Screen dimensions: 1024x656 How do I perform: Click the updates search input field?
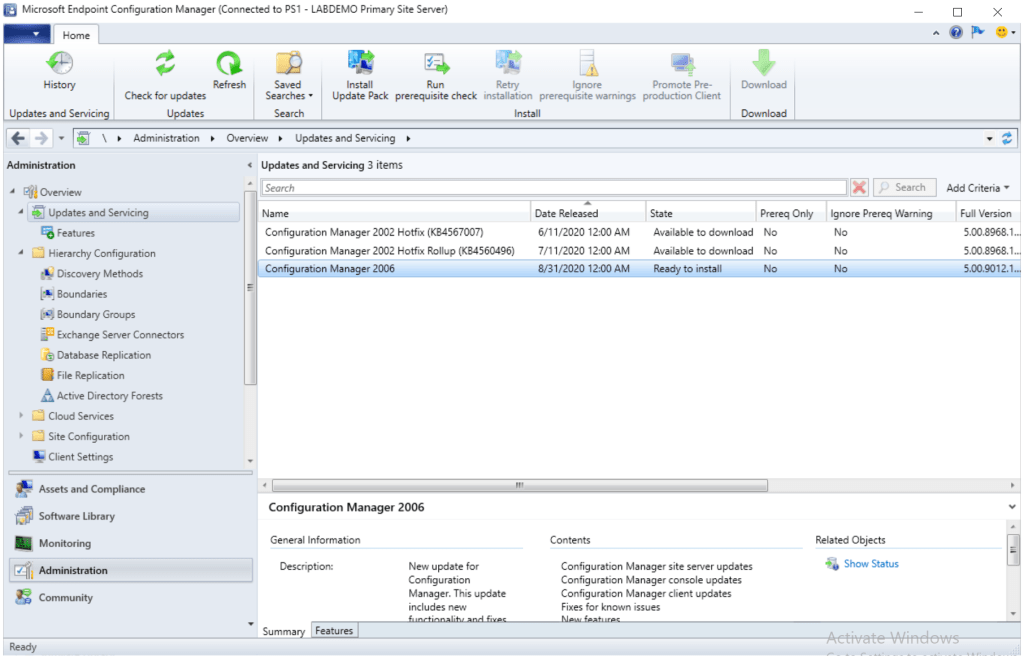point(554,187)
